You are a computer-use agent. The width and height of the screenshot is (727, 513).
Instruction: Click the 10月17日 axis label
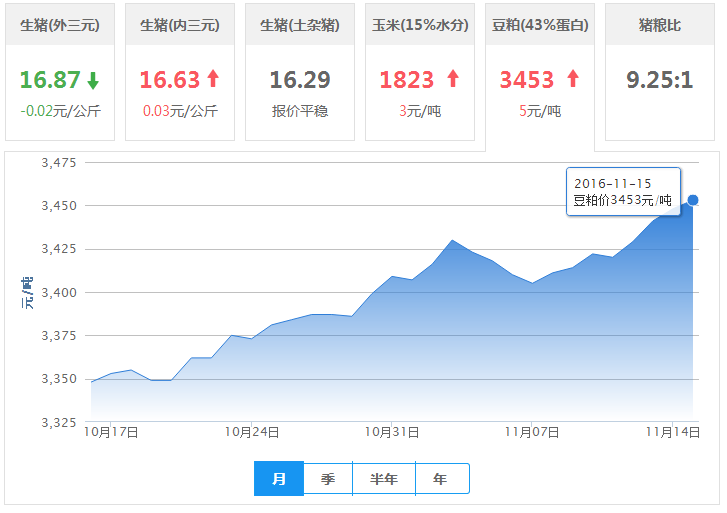tap(111, 432)
